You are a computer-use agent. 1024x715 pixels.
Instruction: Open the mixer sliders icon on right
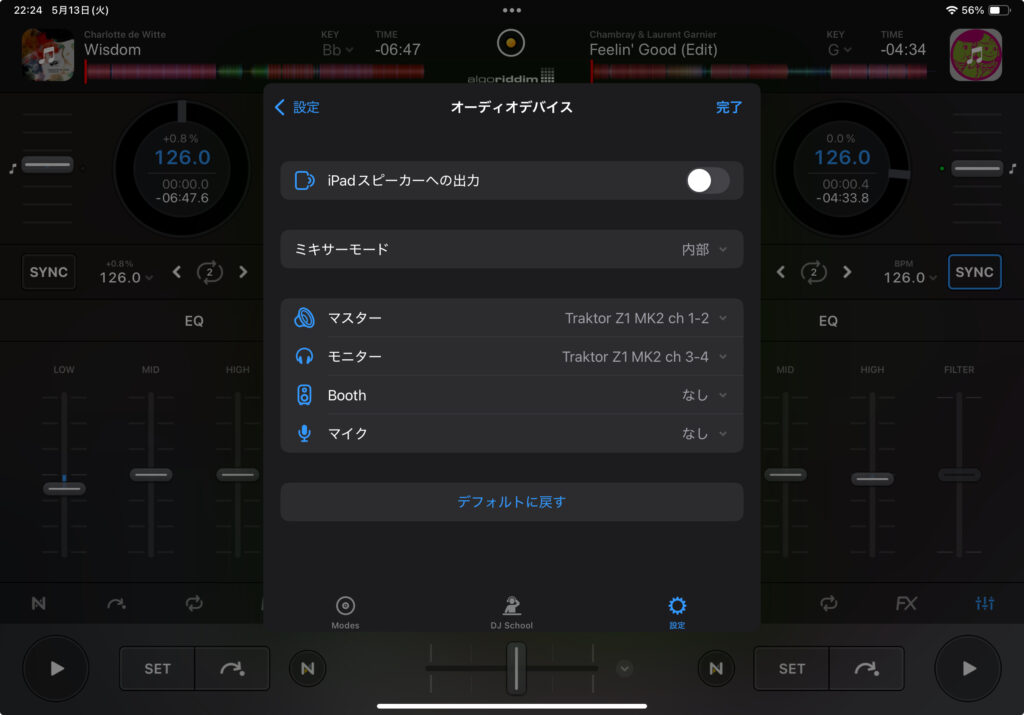[x=985, y=603]
